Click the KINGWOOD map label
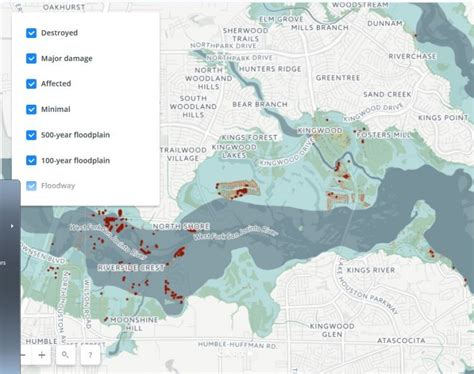The width and height of the screenshot is (474, 374). [x=320, y=130]
